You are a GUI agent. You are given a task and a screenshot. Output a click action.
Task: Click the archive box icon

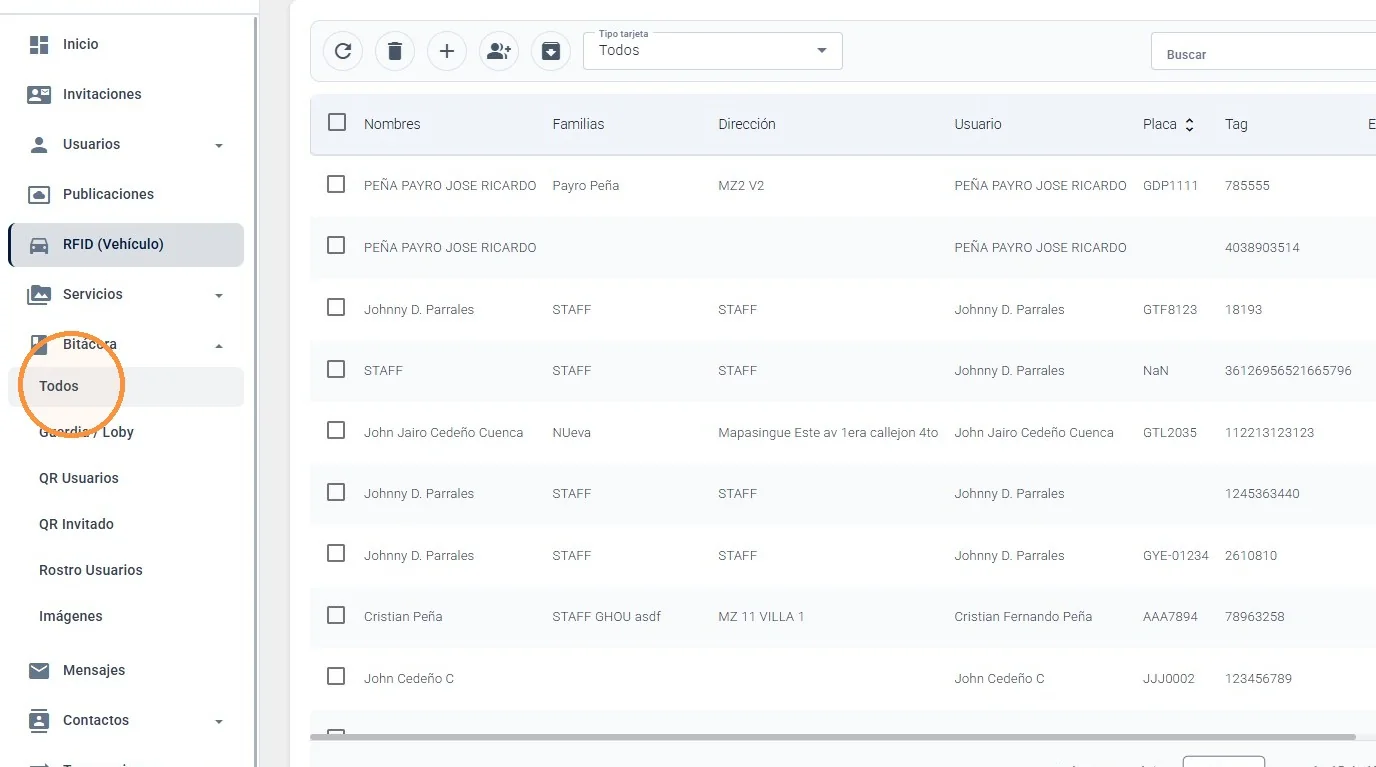(551, 51)
